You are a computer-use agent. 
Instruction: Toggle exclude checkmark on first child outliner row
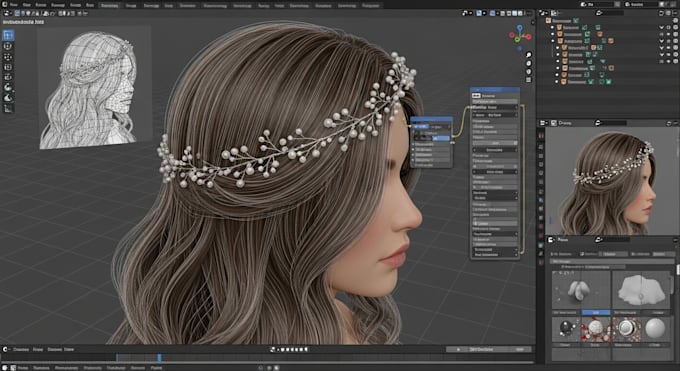[662, 27]
